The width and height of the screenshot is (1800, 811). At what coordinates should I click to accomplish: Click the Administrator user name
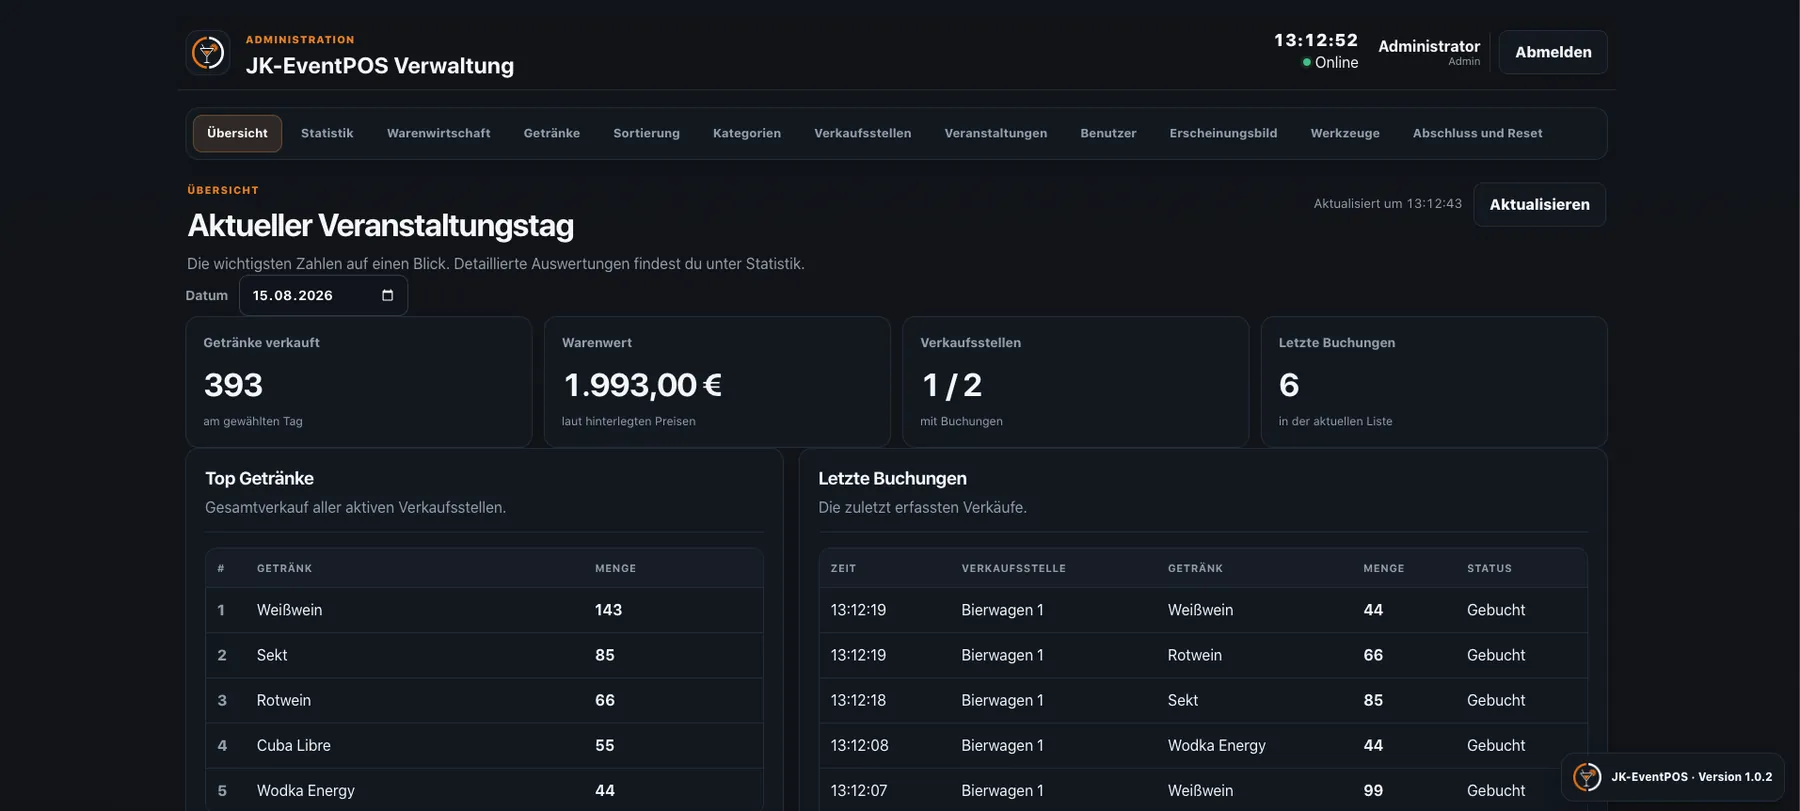[x=1429, y=46]
